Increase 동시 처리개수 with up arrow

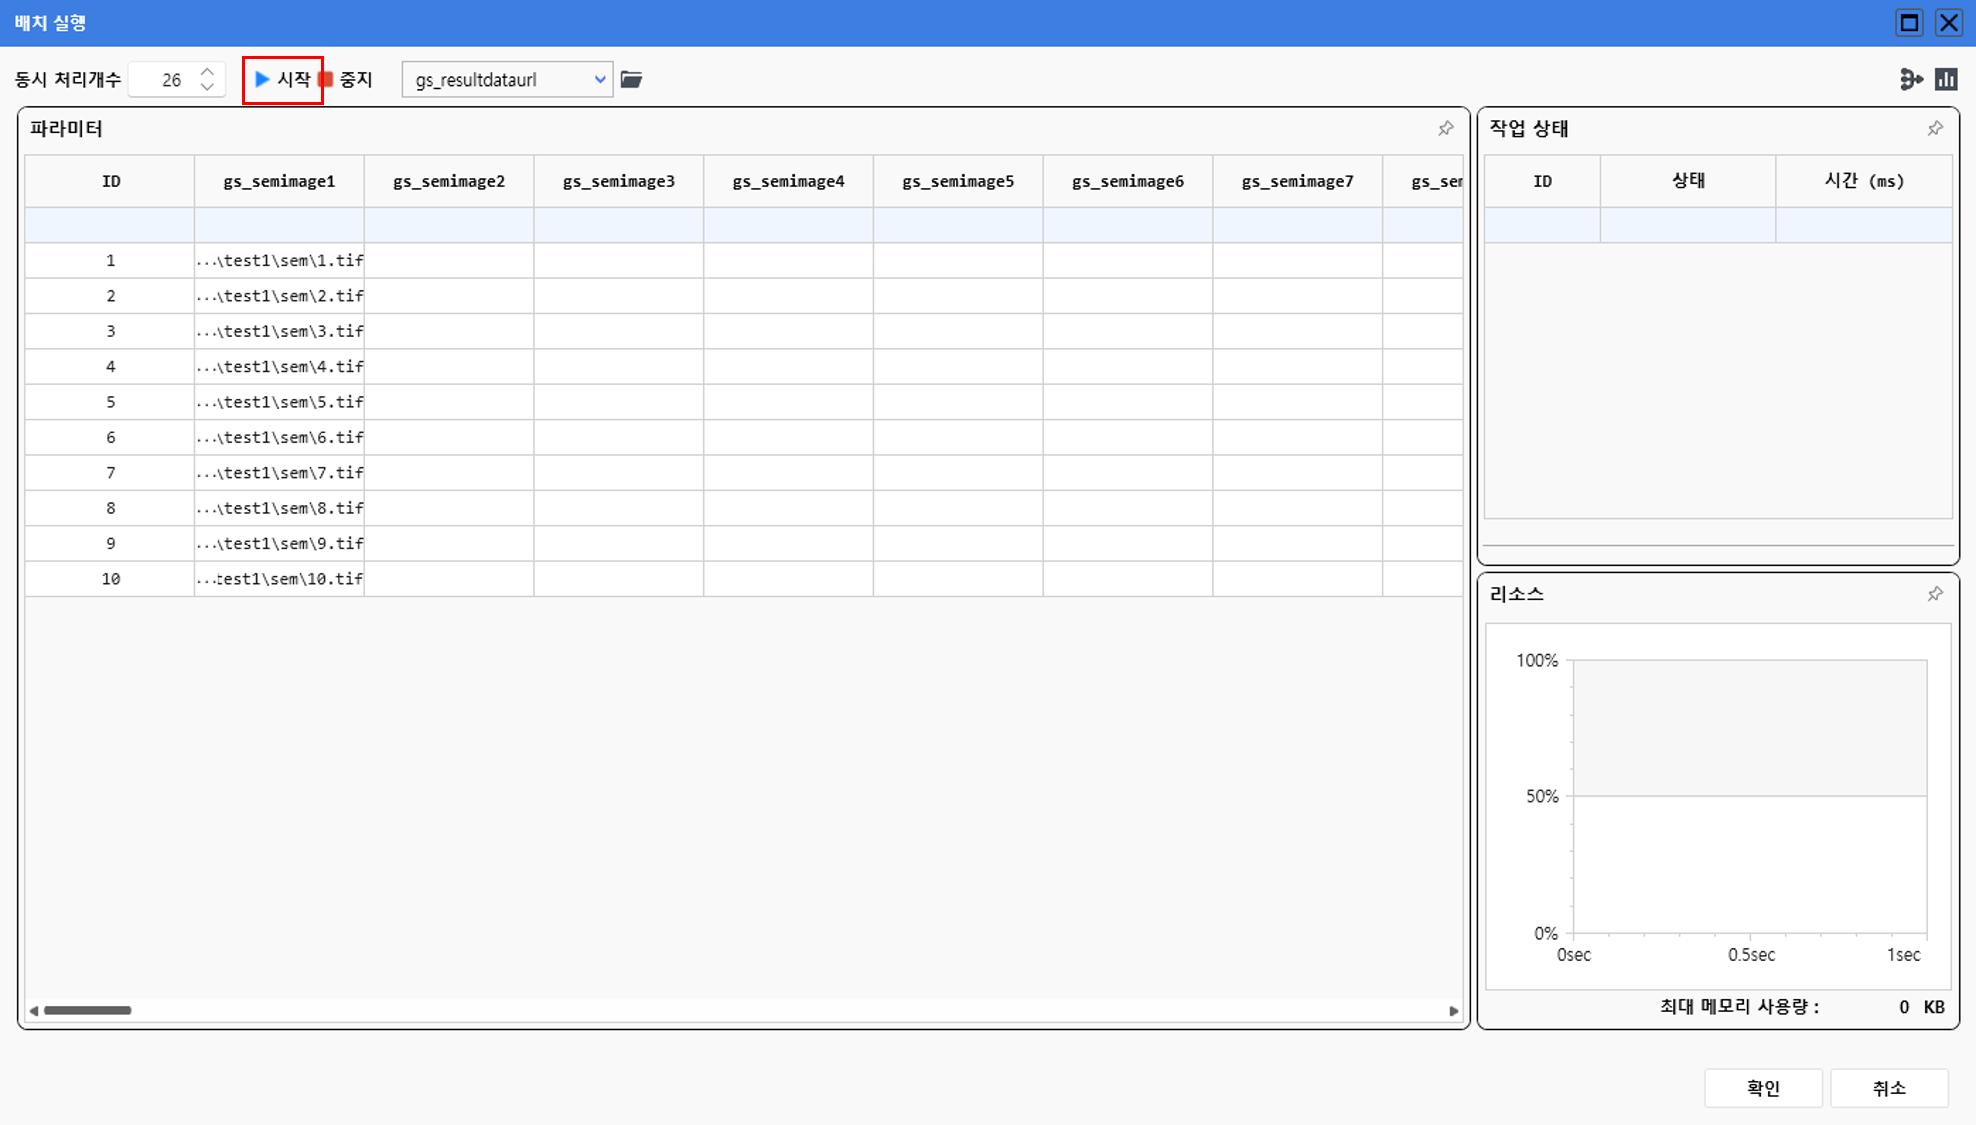207,72
